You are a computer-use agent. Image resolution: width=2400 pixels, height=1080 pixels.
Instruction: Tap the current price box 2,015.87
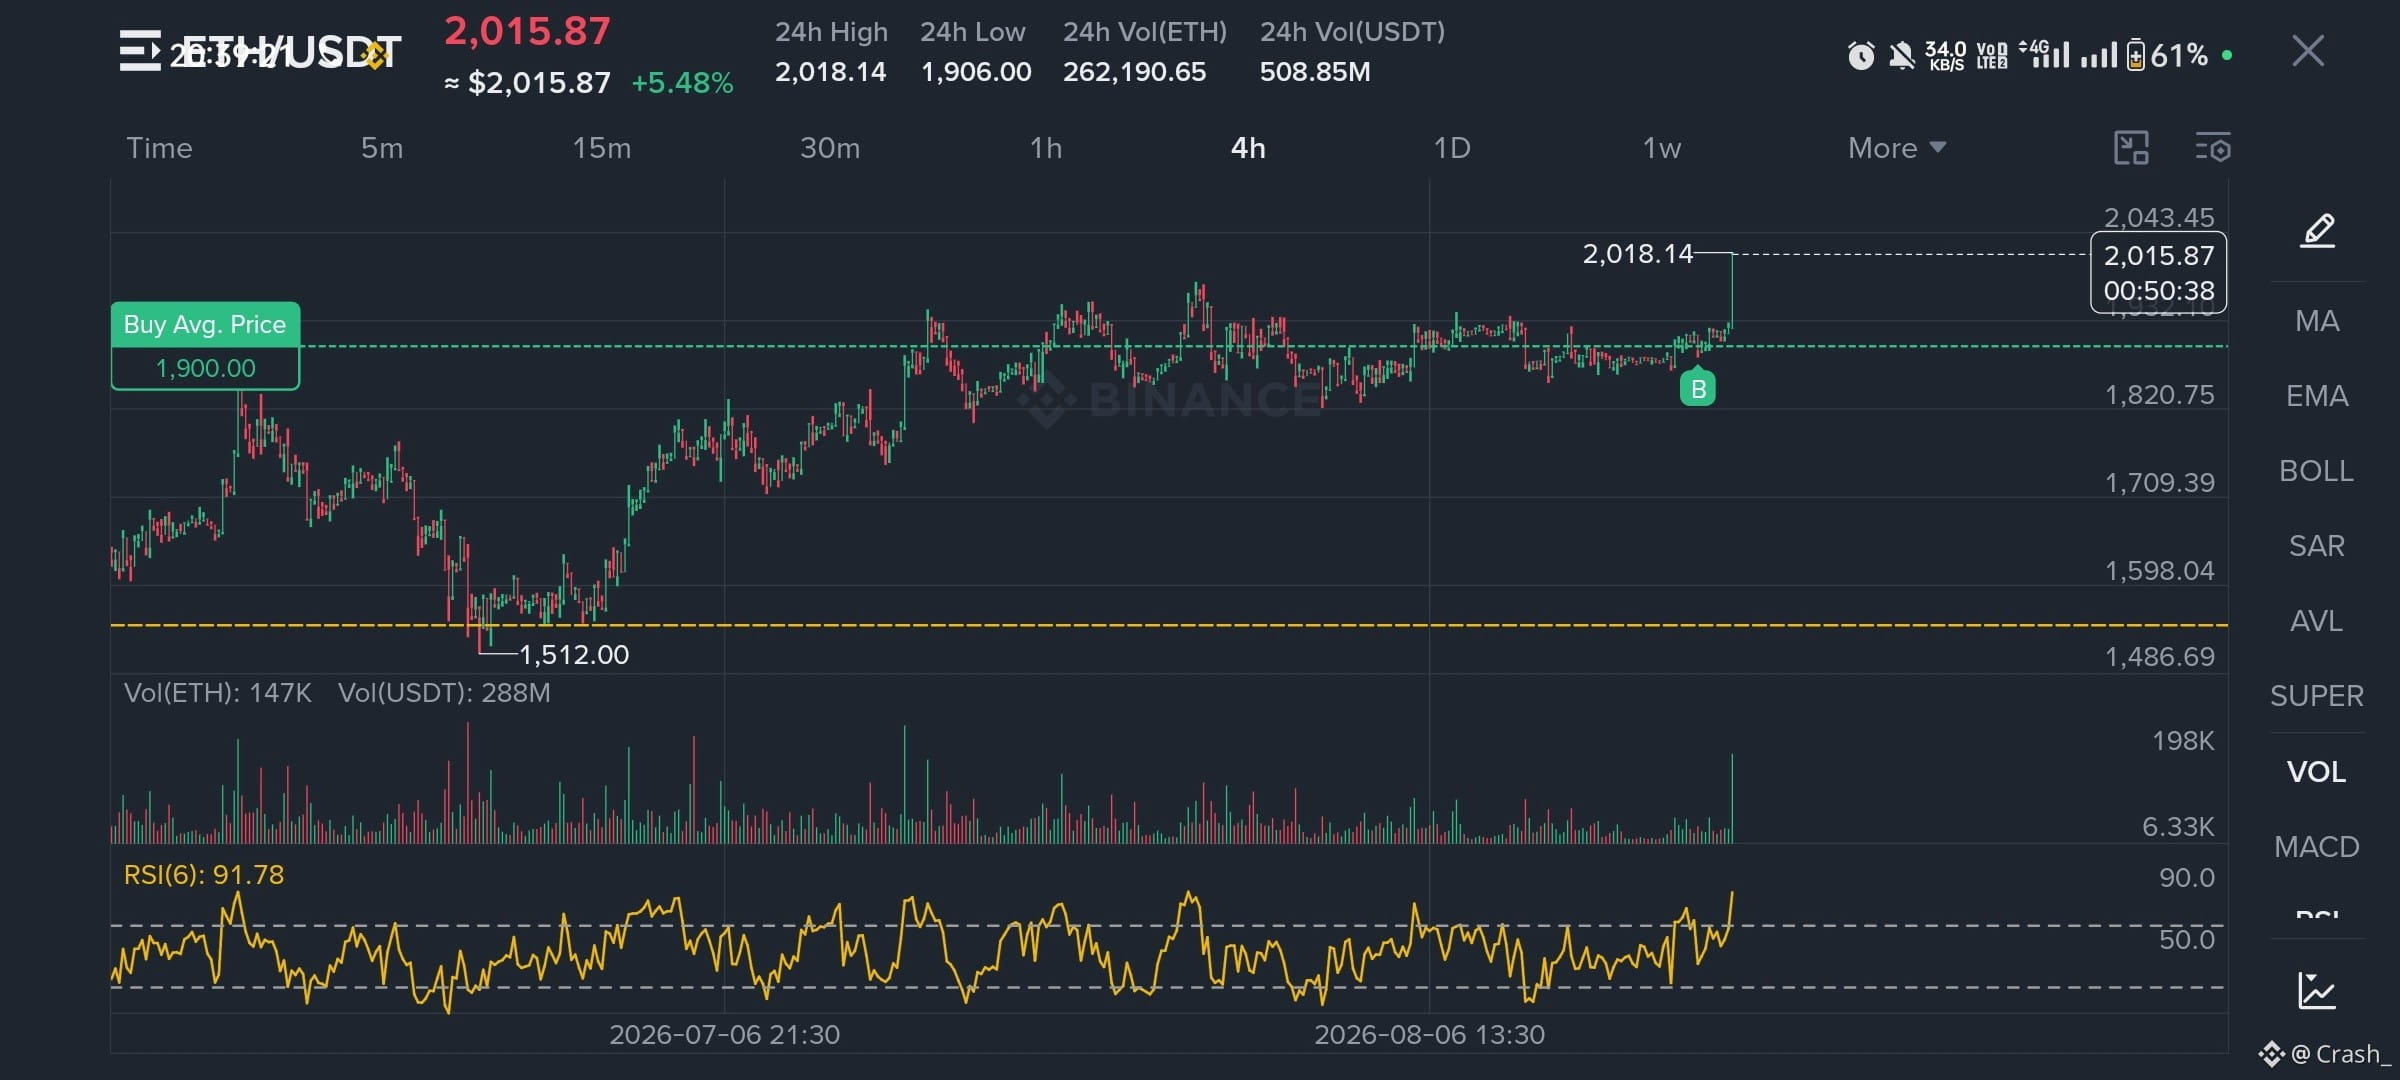[x=2158, y=272]
